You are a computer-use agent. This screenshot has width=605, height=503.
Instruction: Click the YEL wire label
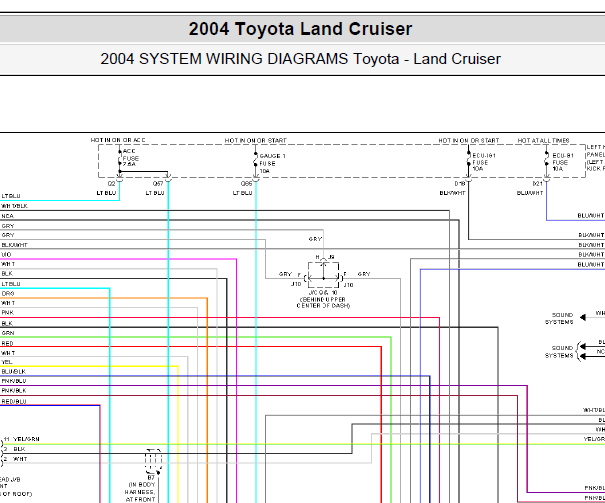point(7,362)
